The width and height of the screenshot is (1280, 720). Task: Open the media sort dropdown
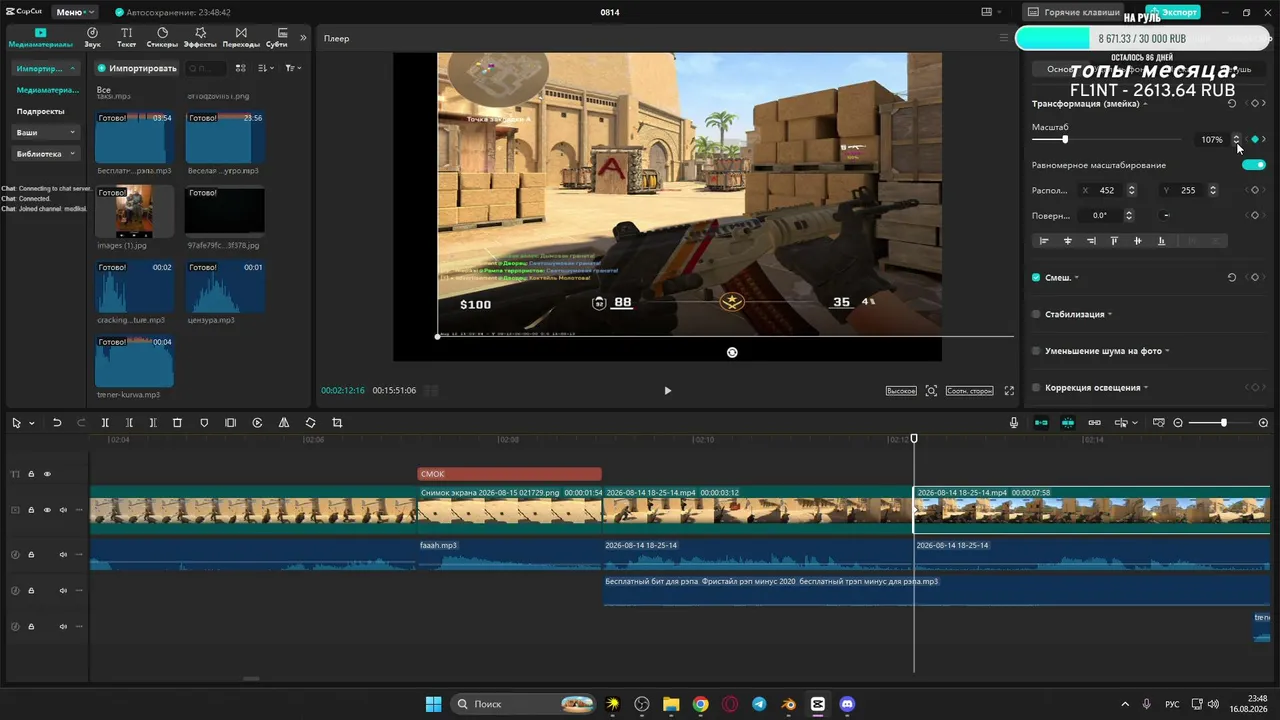pyautogui.click(x=266, y=68)
